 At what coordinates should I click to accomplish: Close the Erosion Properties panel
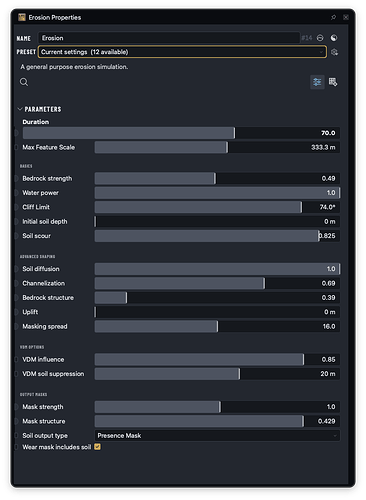pyautogui.click(x=346, y=17)
